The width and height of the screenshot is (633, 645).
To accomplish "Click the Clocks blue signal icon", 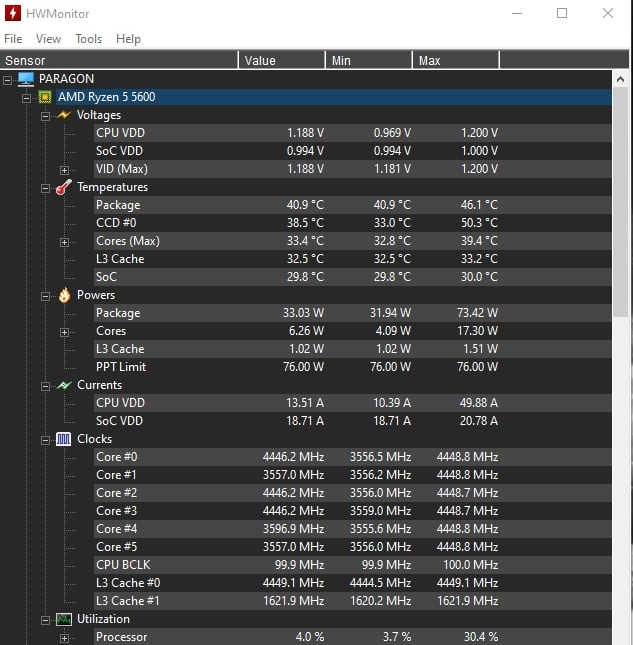I will pyautogui.click(x=63, y=439).
